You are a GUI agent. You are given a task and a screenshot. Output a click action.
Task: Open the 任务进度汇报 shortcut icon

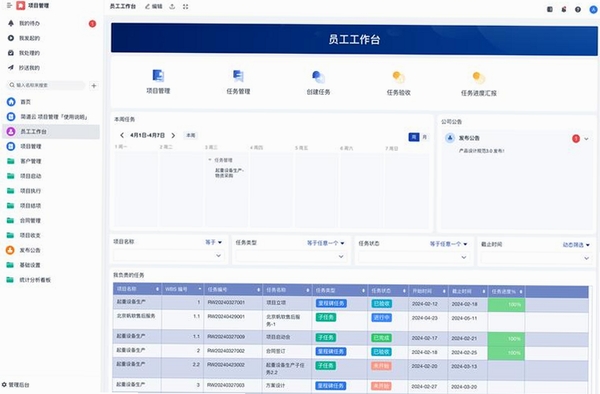pyautogui.click(x=479, y=84)
